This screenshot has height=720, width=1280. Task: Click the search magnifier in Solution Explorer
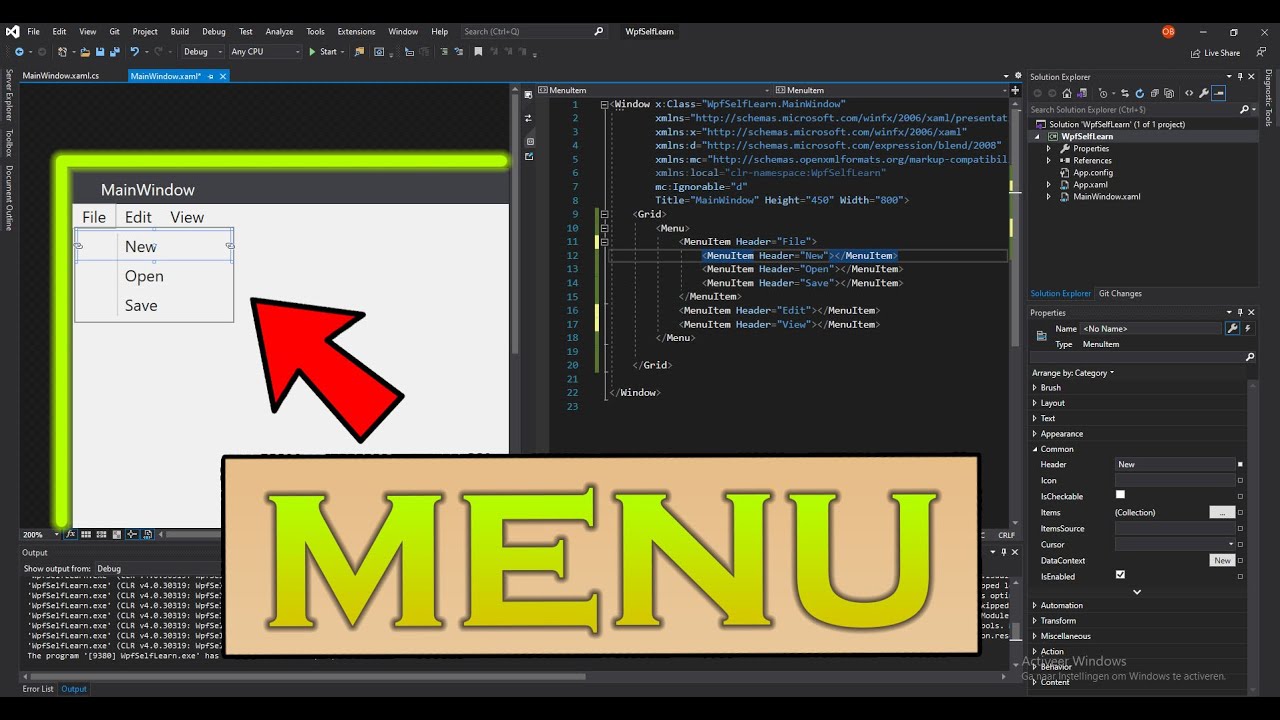(x=1244, y=110)
